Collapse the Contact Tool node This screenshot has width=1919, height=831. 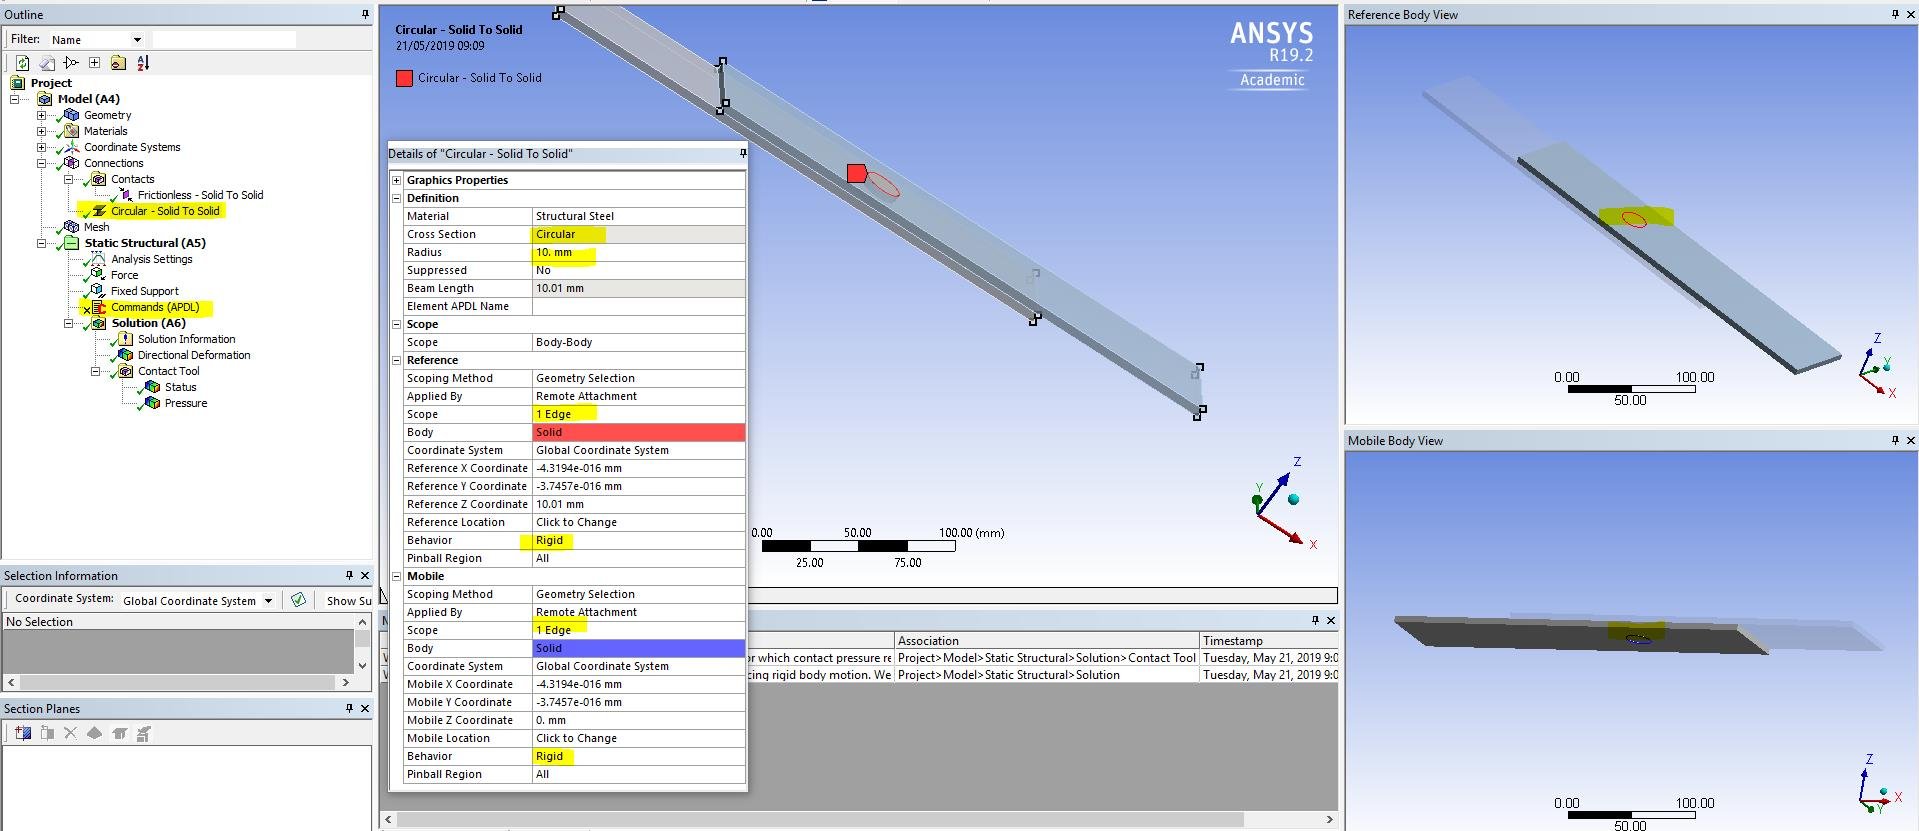point(96,371)
